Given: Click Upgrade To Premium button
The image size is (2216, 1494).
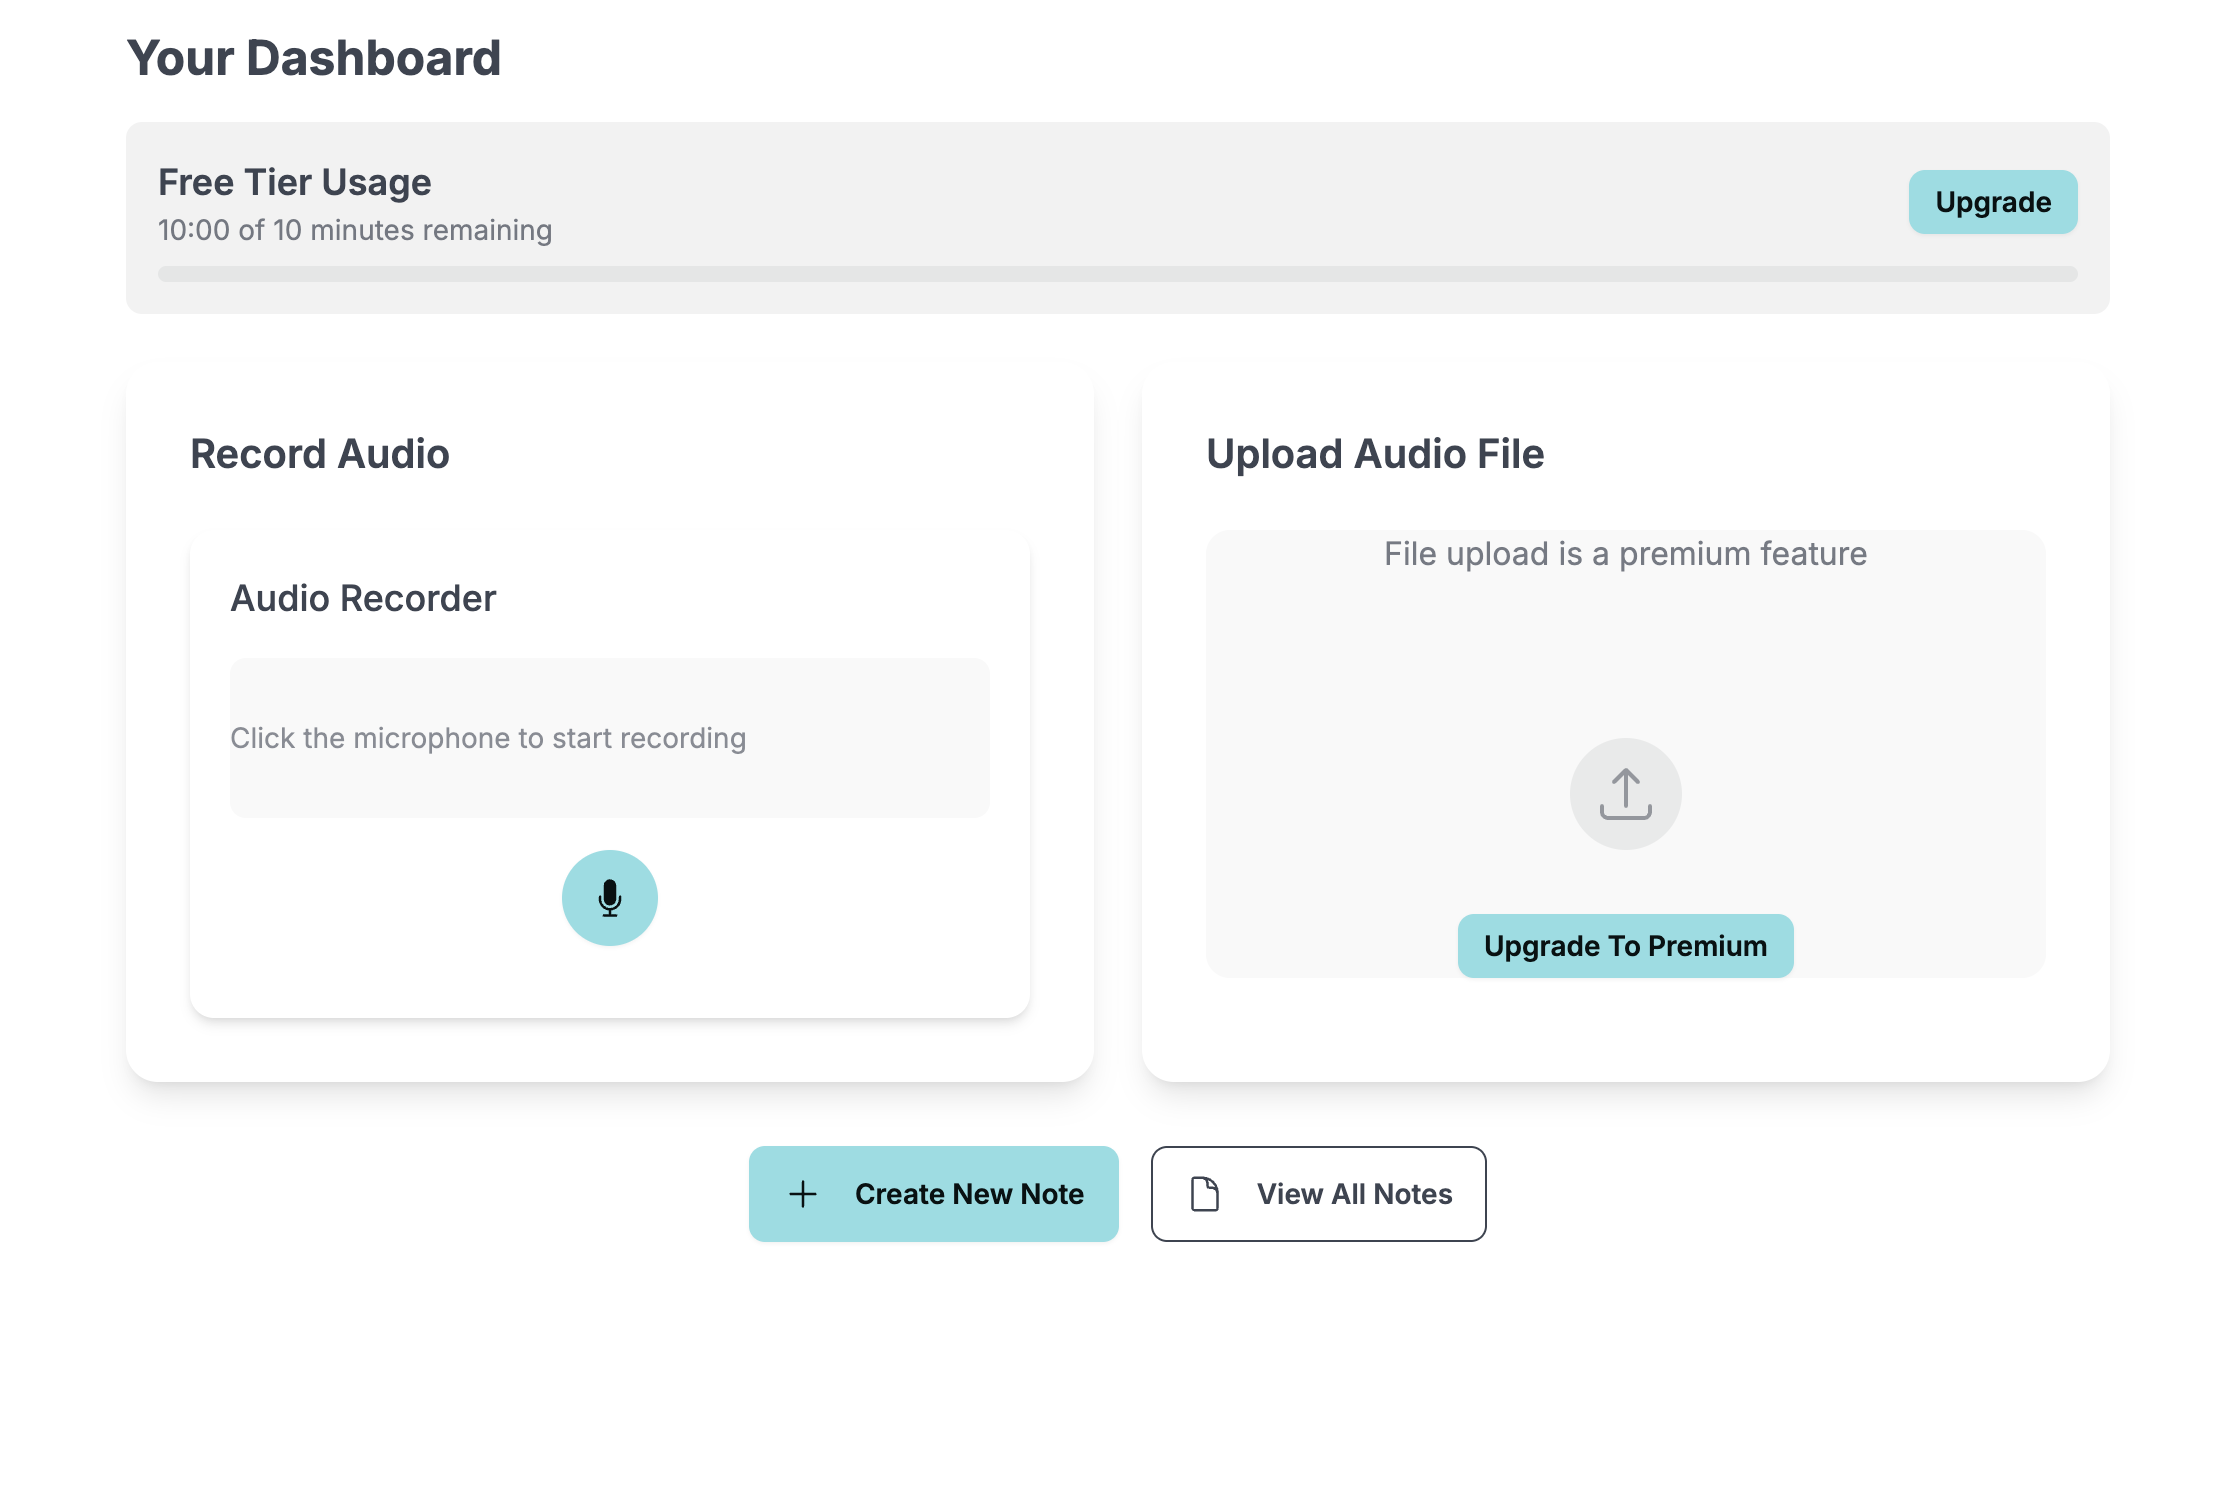Looking at the screenshot, I should (1625, 945).
